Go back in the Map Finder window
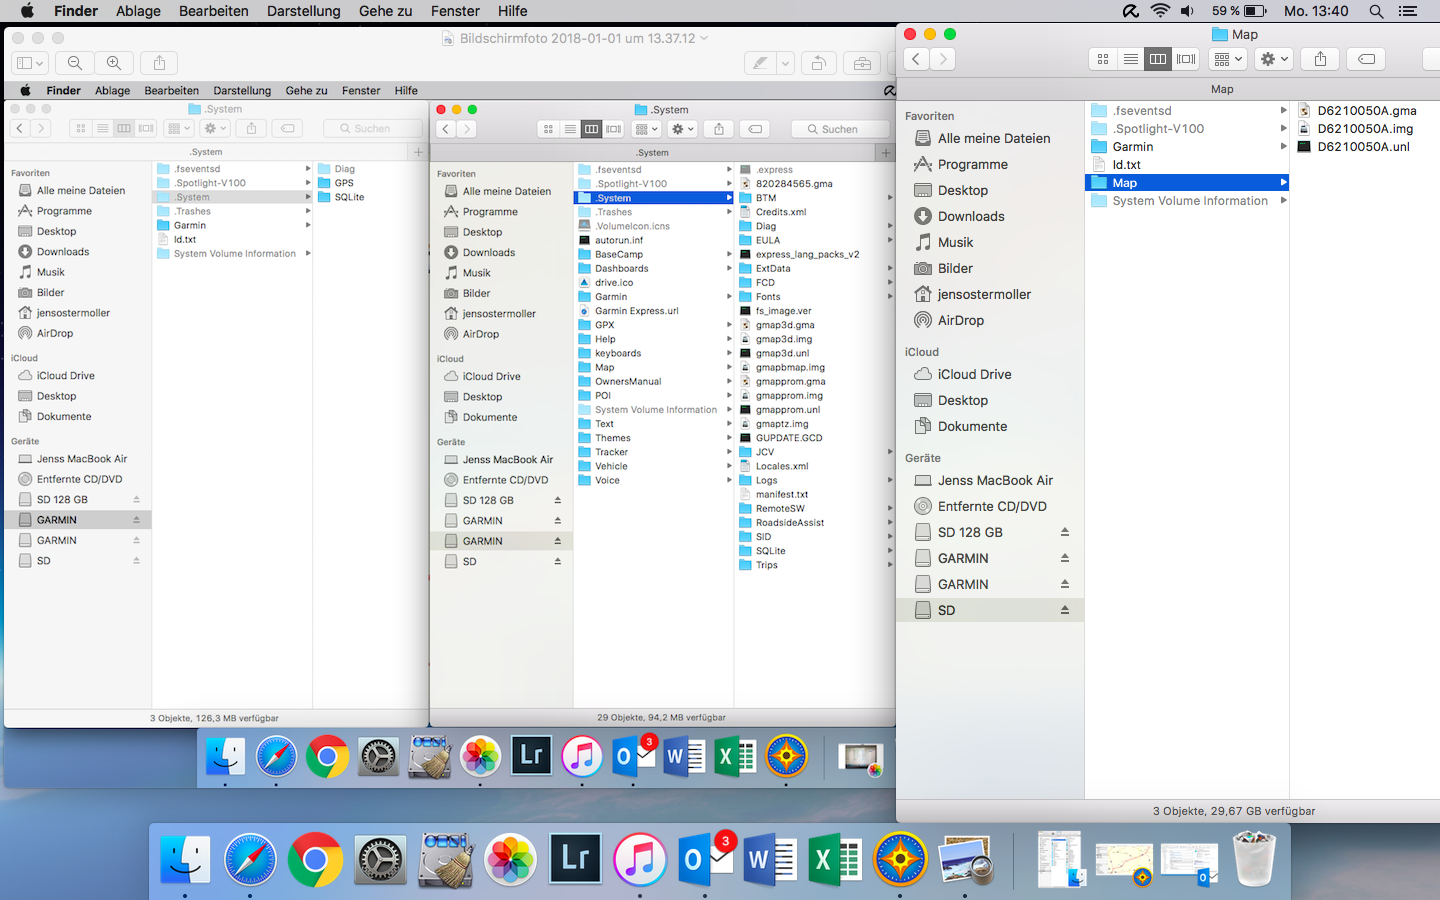 click(x=916, y=59)
